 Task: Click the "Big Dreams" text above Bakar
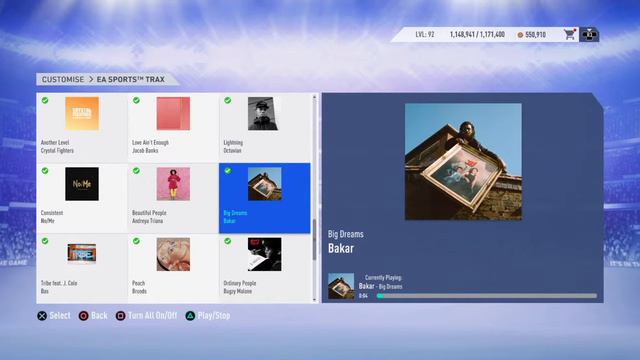[346, 234]
